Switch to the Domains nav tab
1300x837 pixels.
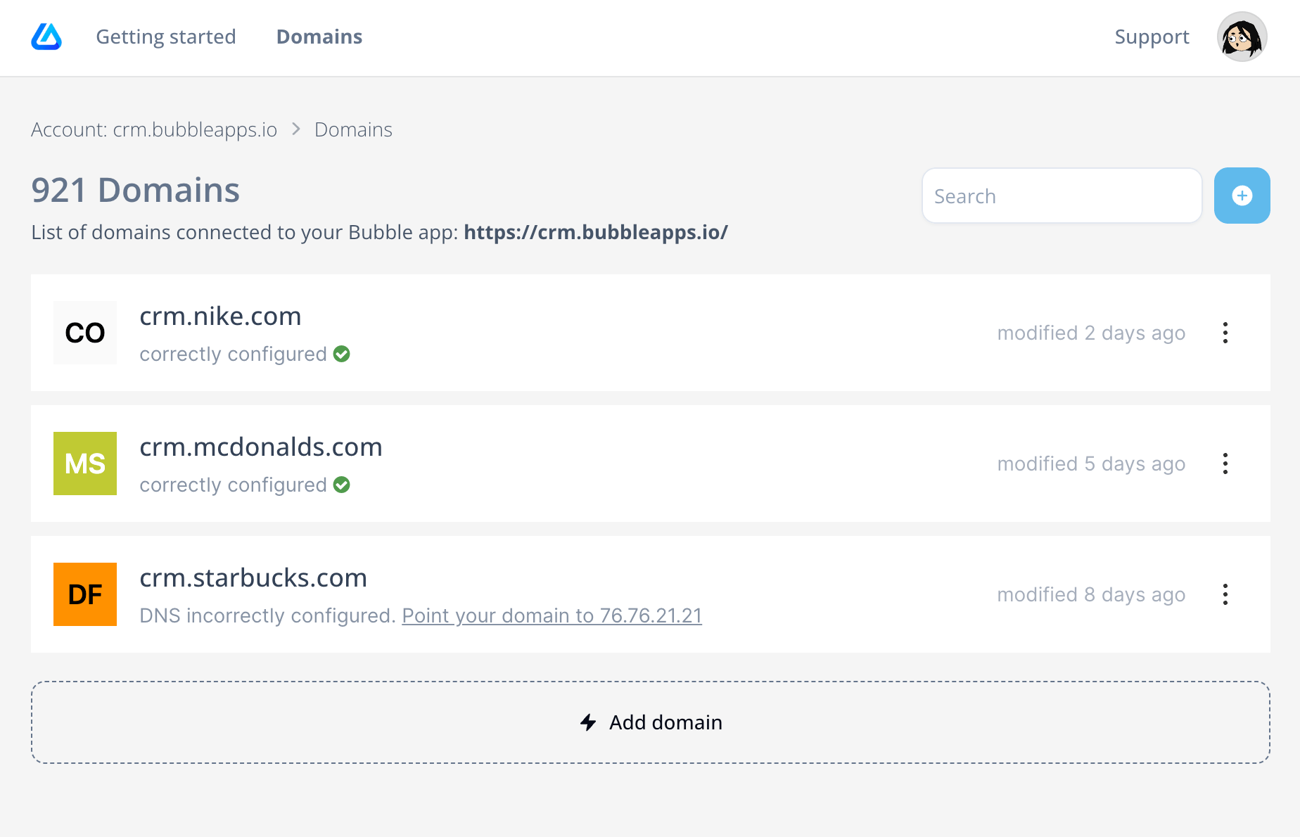[x=319, y=37]
